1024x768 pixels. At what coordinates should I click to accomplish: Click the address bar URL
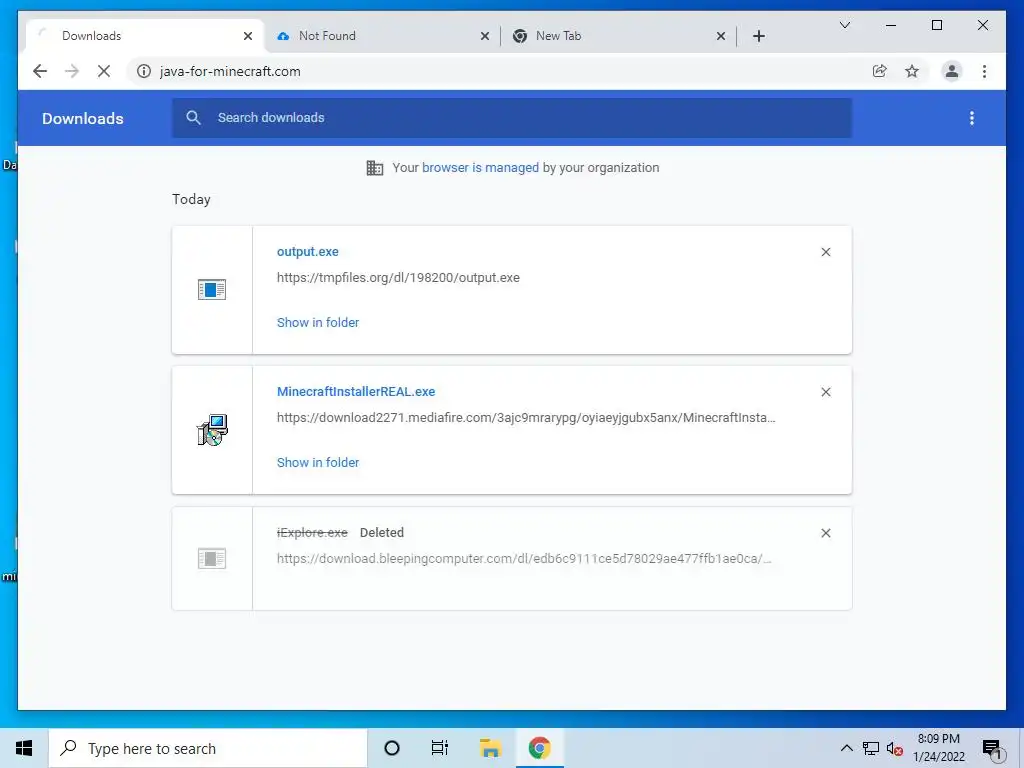click(x=230, y=71)
